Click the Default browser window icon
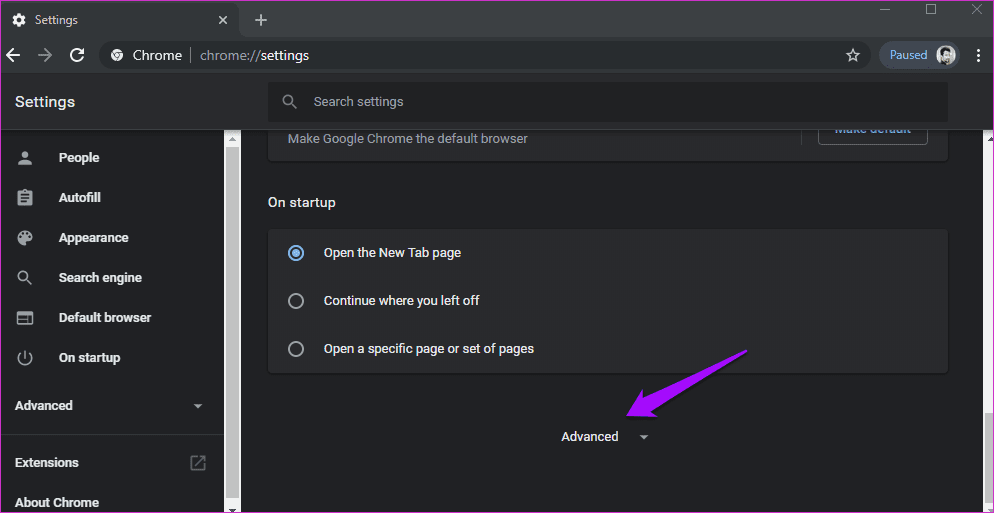994x513 pixels. pyautogui.click(x=25, y=318)
